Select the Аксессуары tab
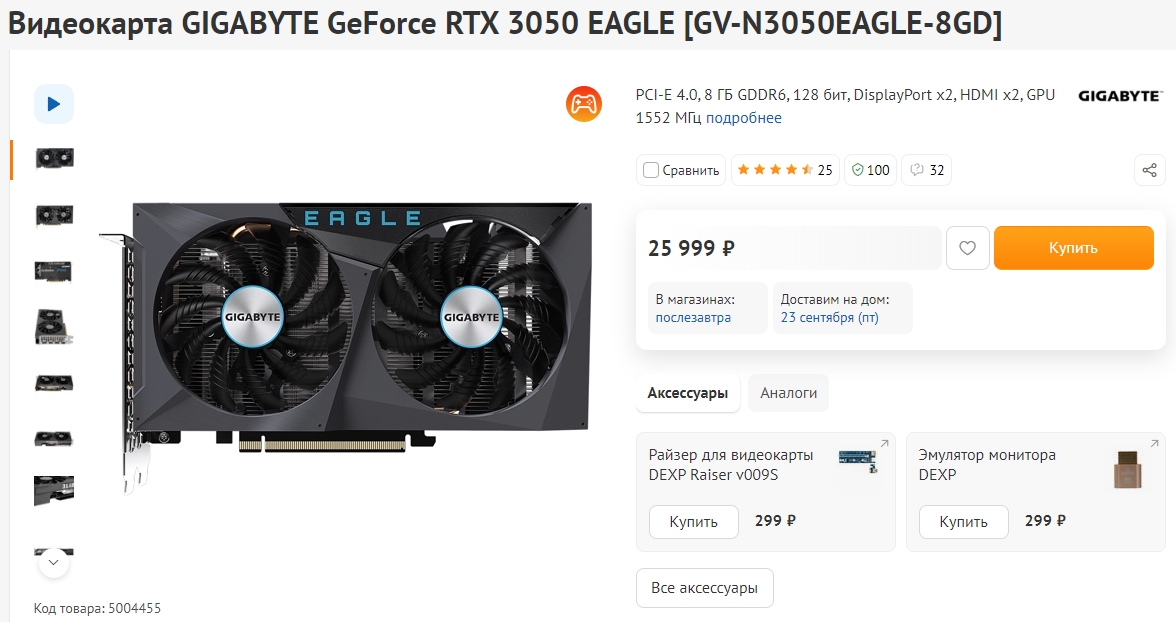Viewport: 1176px width, 622px height. pos(688,393)
